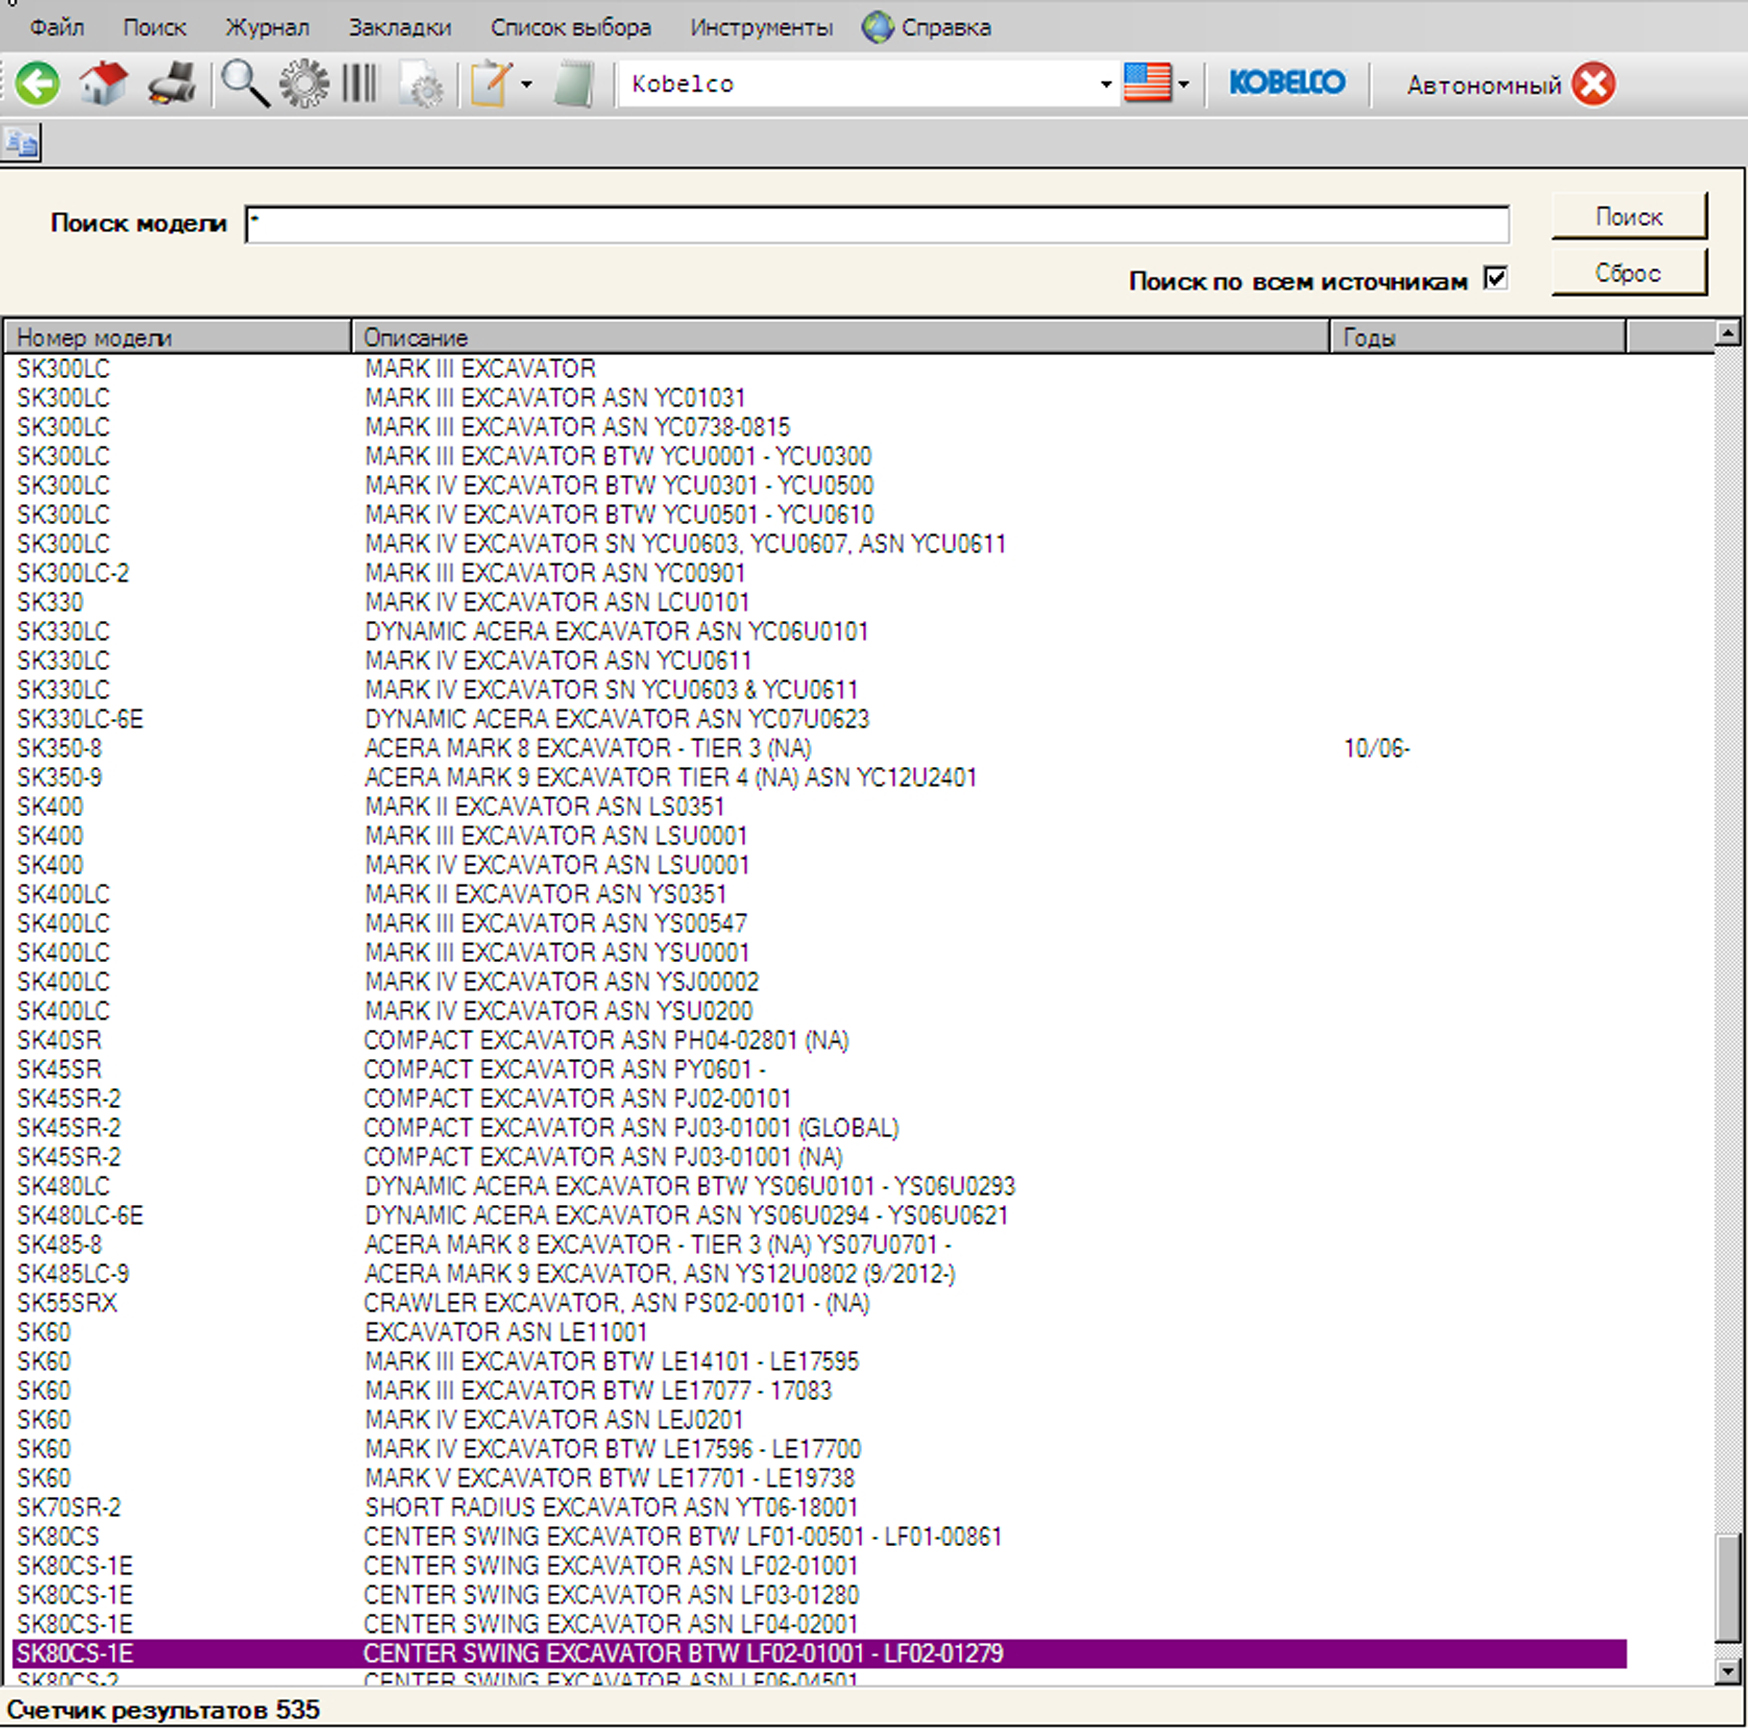
Task: Click into the Поиск модели text field
Action: (876, 224)
